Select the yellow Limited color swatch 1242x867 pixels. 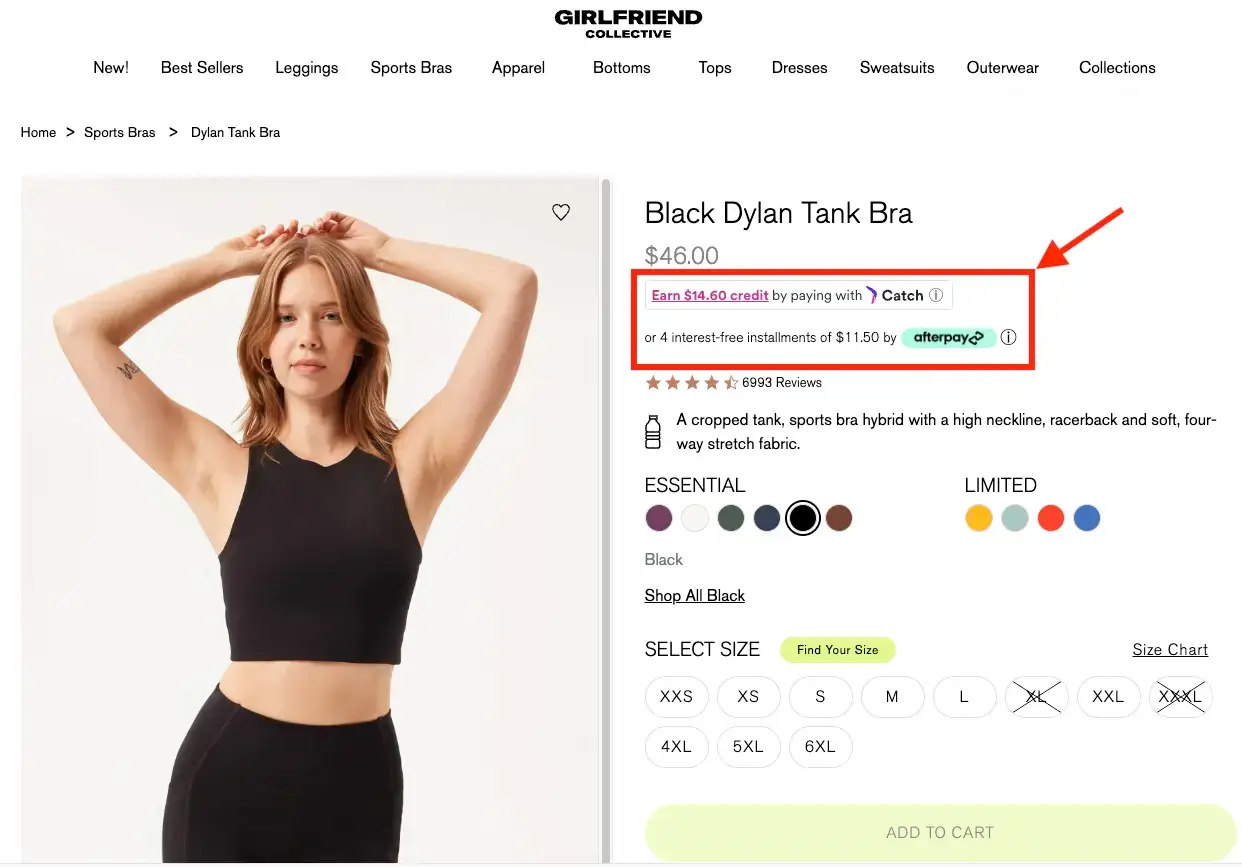(x=978, y=518)
